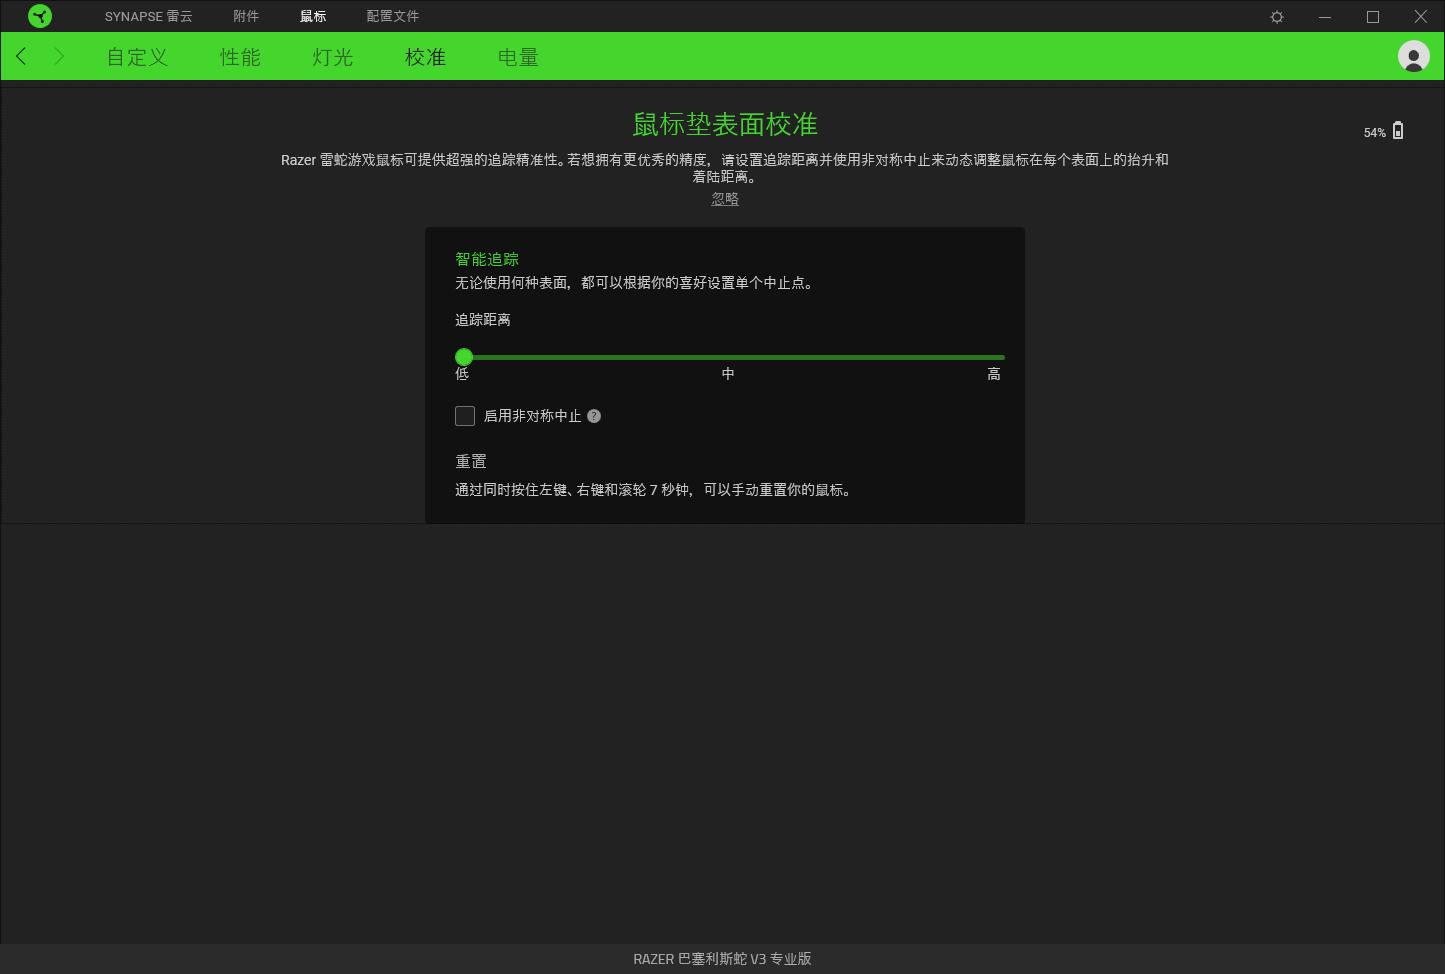
Task: Click the help icon next to 启用非对称中止
Action: tap(594, 416)
